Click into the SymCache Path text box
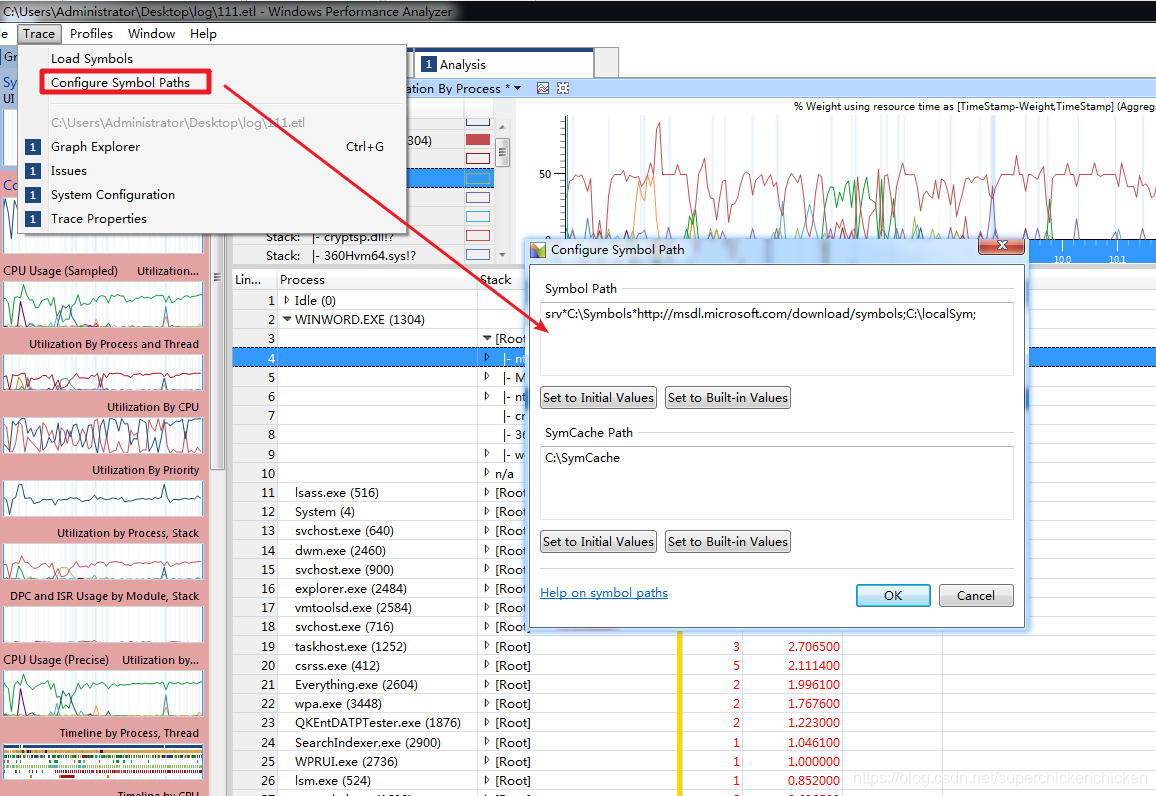This screenshot has height=796, width=1156. pos(776,483)
